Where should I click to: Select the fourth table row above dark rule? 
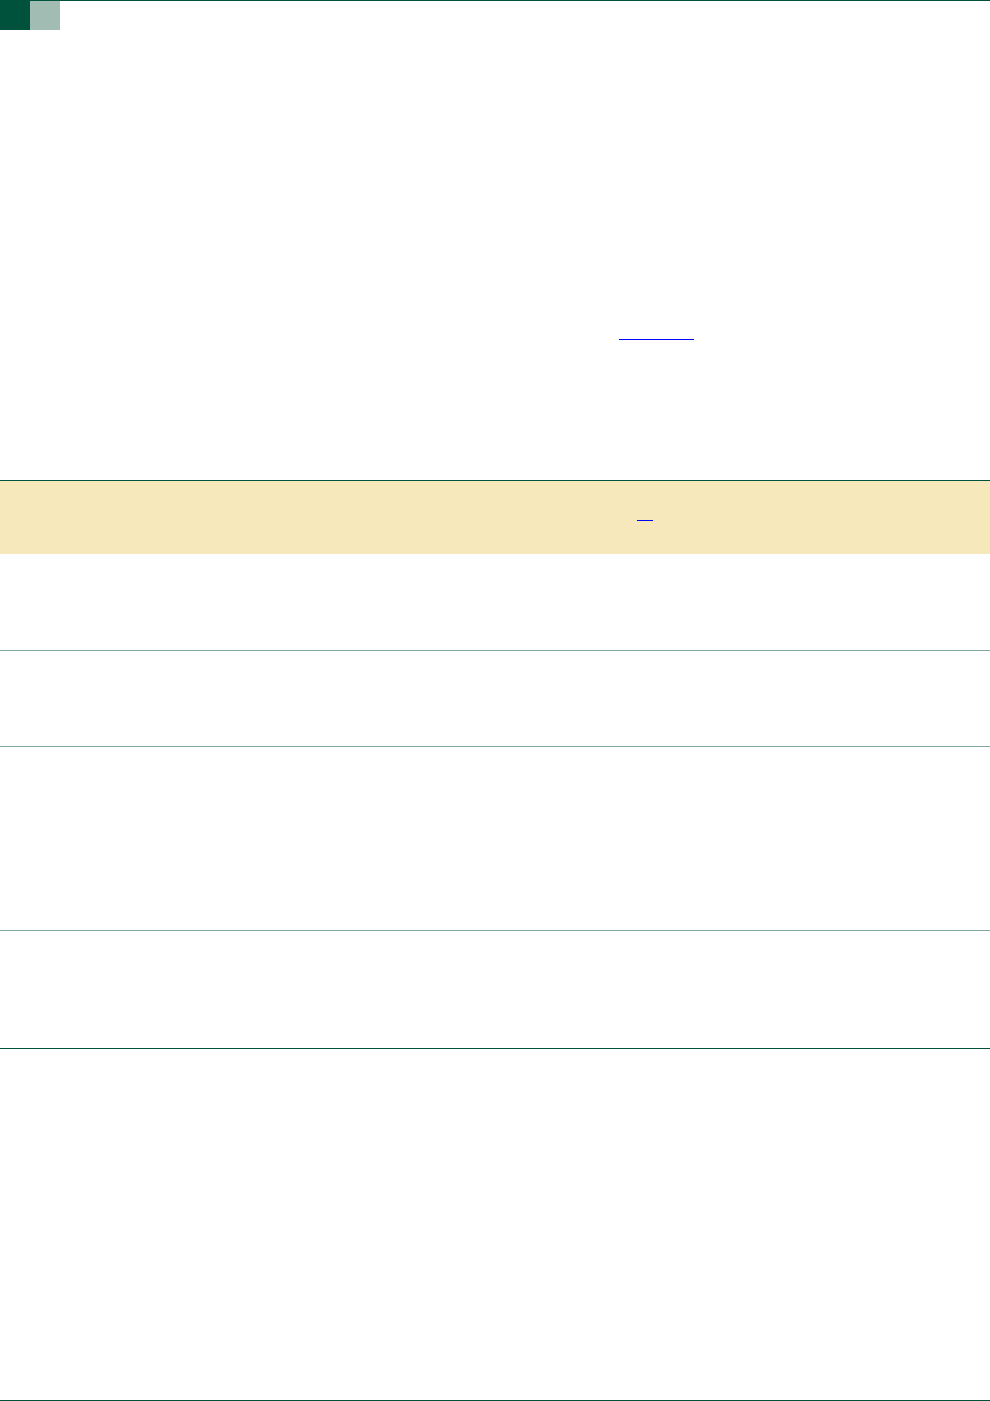[x=495, y=989]
